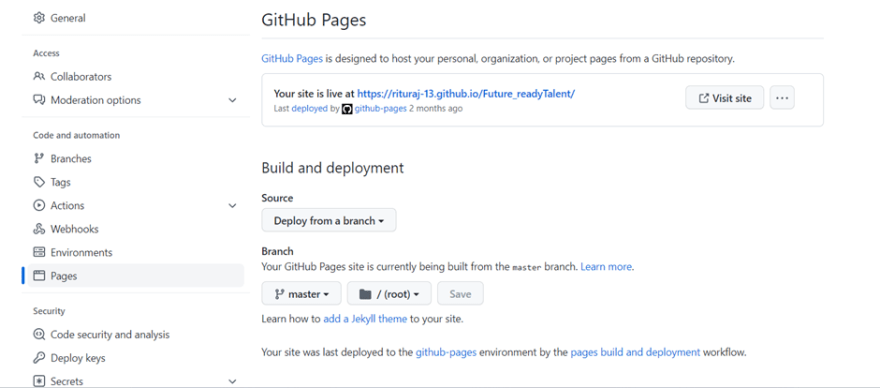Screen dimensions: 880x388
Task: Open the master branch dropdown
Action: 301,294
